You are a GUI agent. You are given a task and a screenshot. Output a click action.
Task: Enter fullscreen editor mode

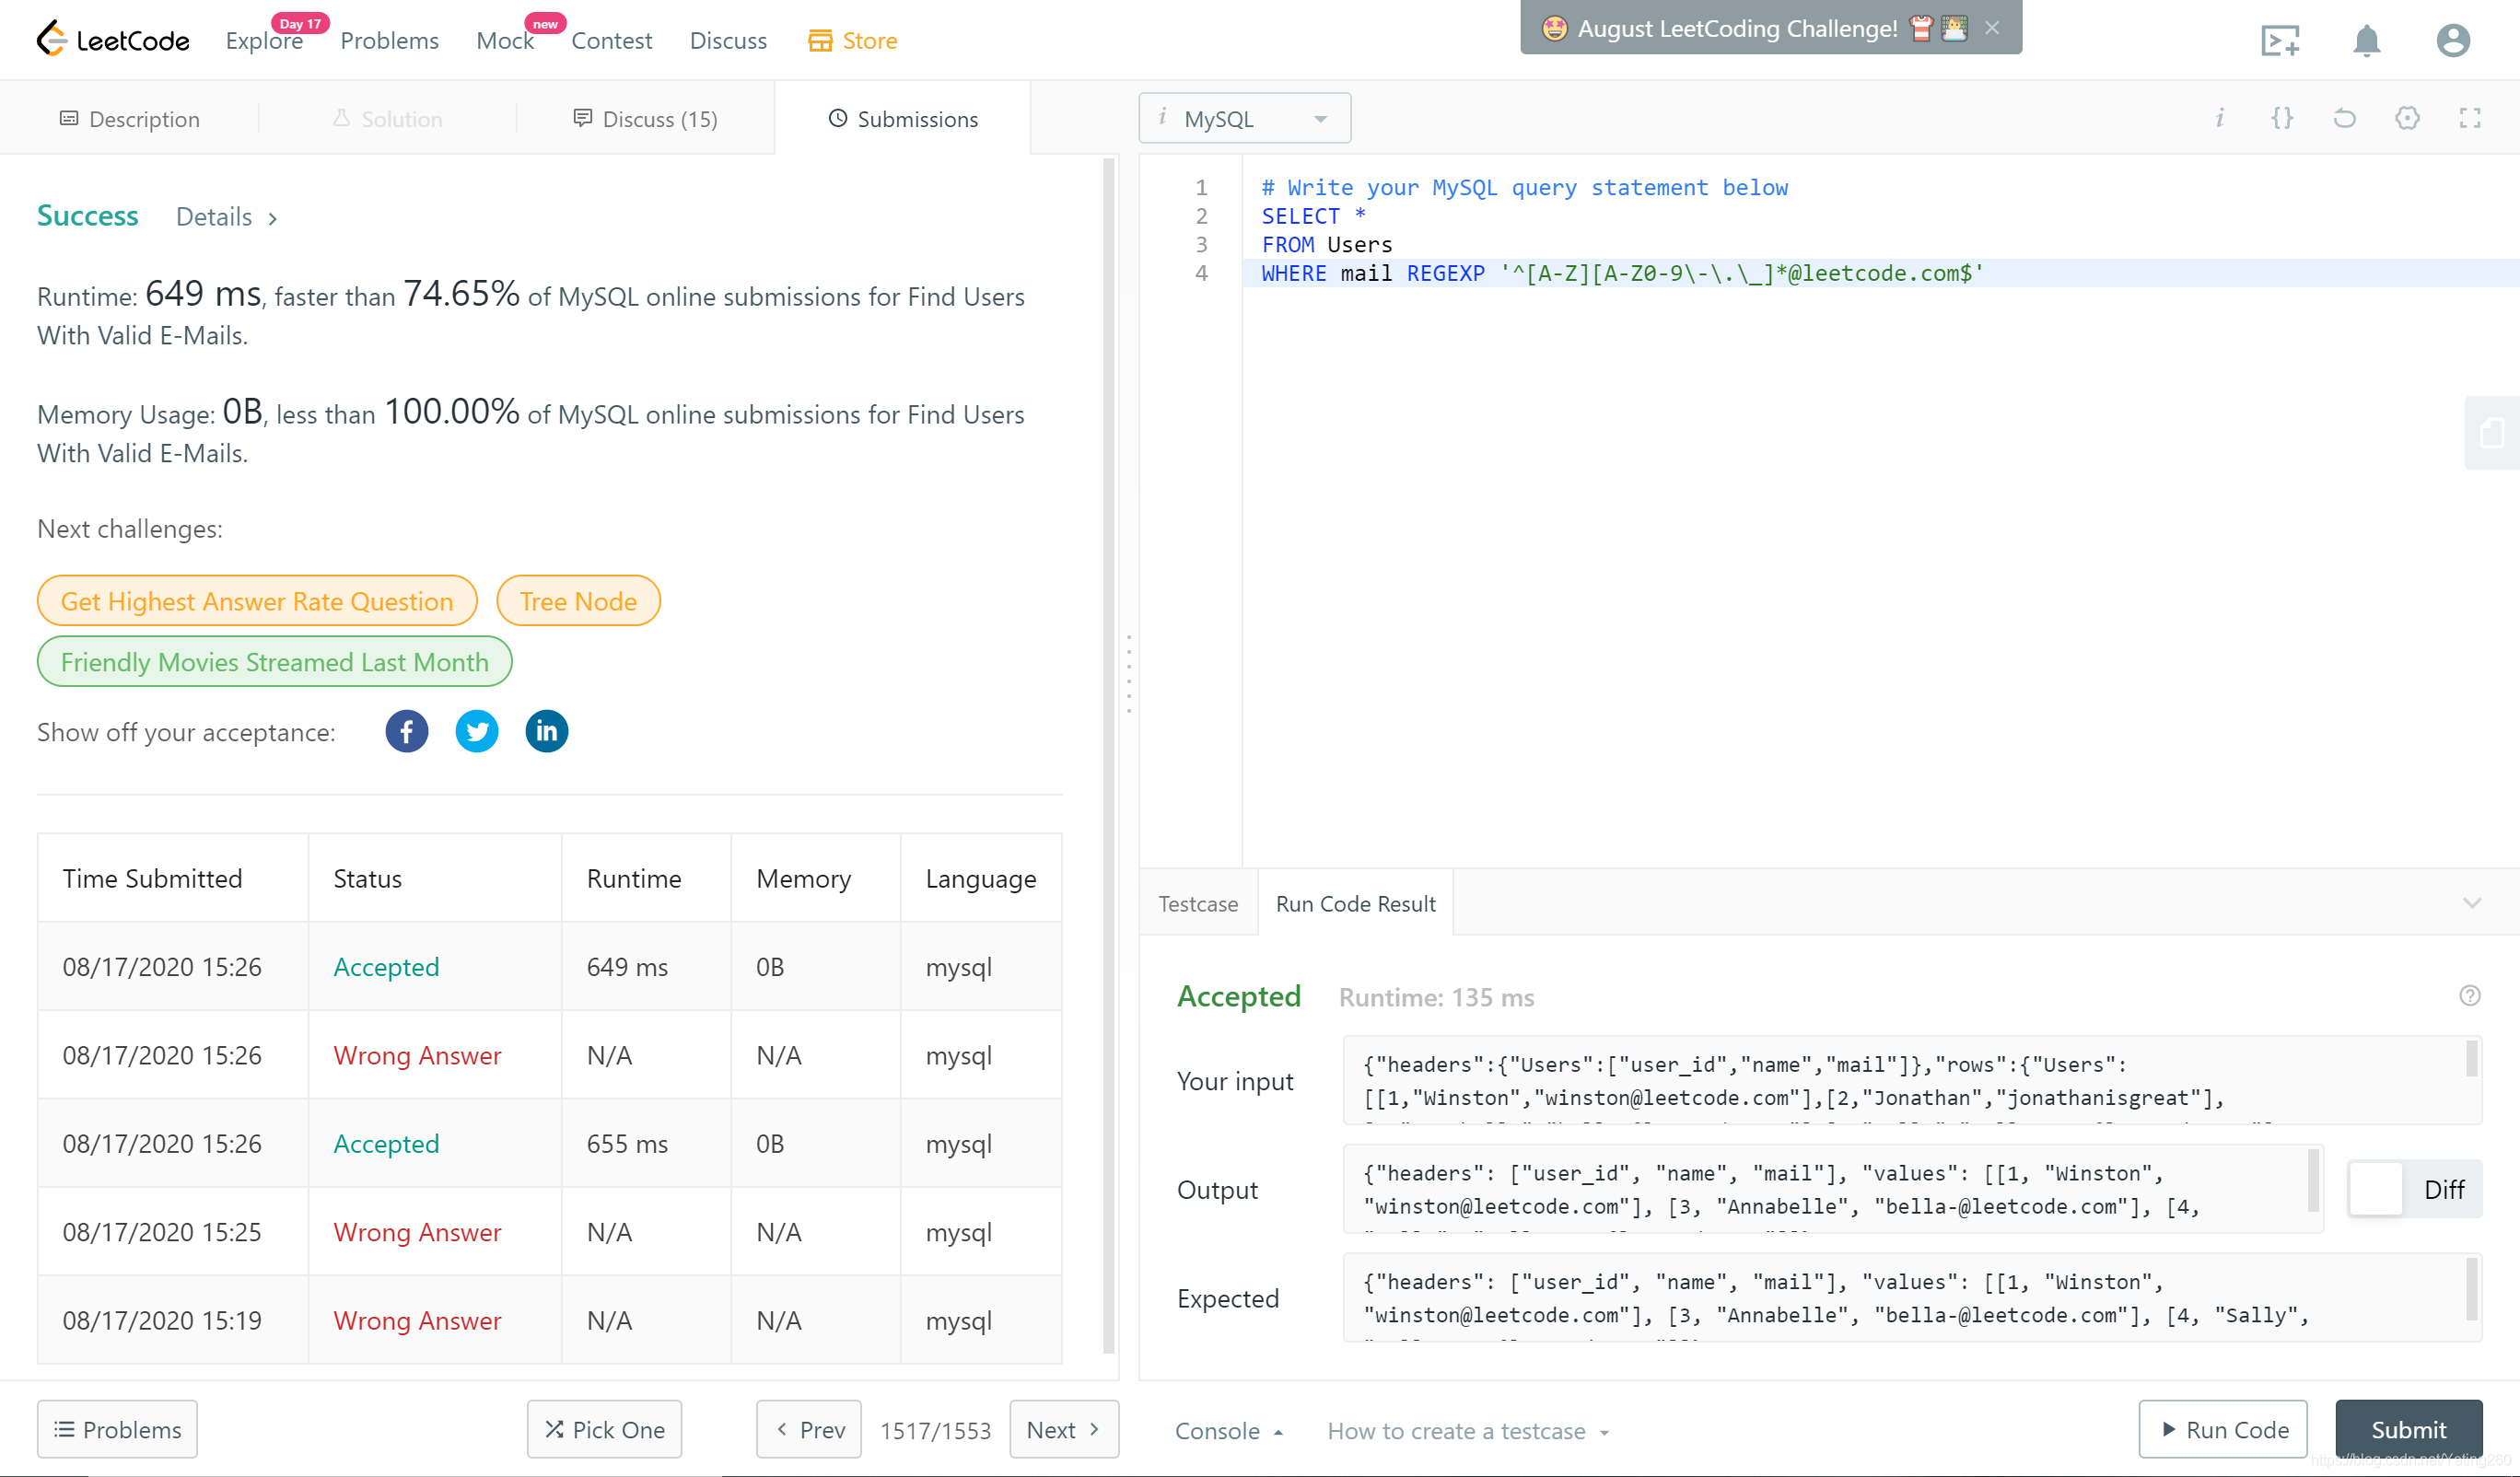pos(2469,119)
